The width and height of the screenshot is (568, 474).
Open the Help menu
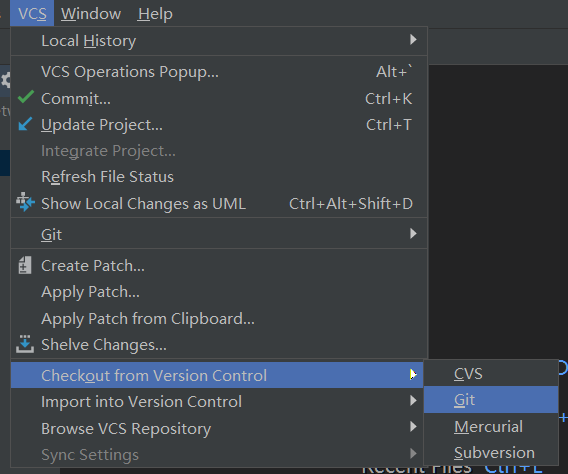coord(155,14)
